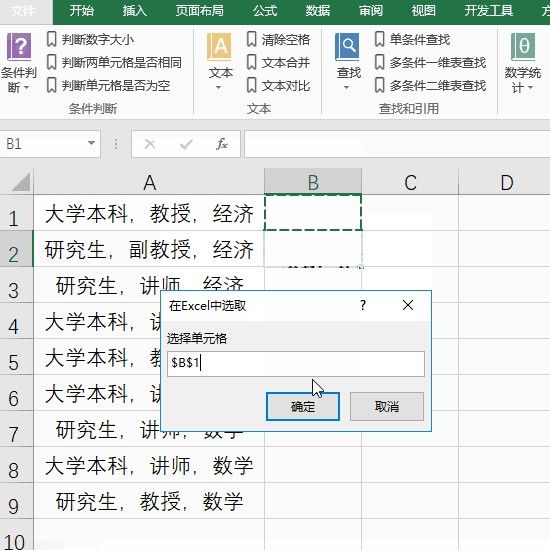Open the 文件 tab
Image resolution: width=550 pixels, height=550 pixels.
click(x=22, y=11)
